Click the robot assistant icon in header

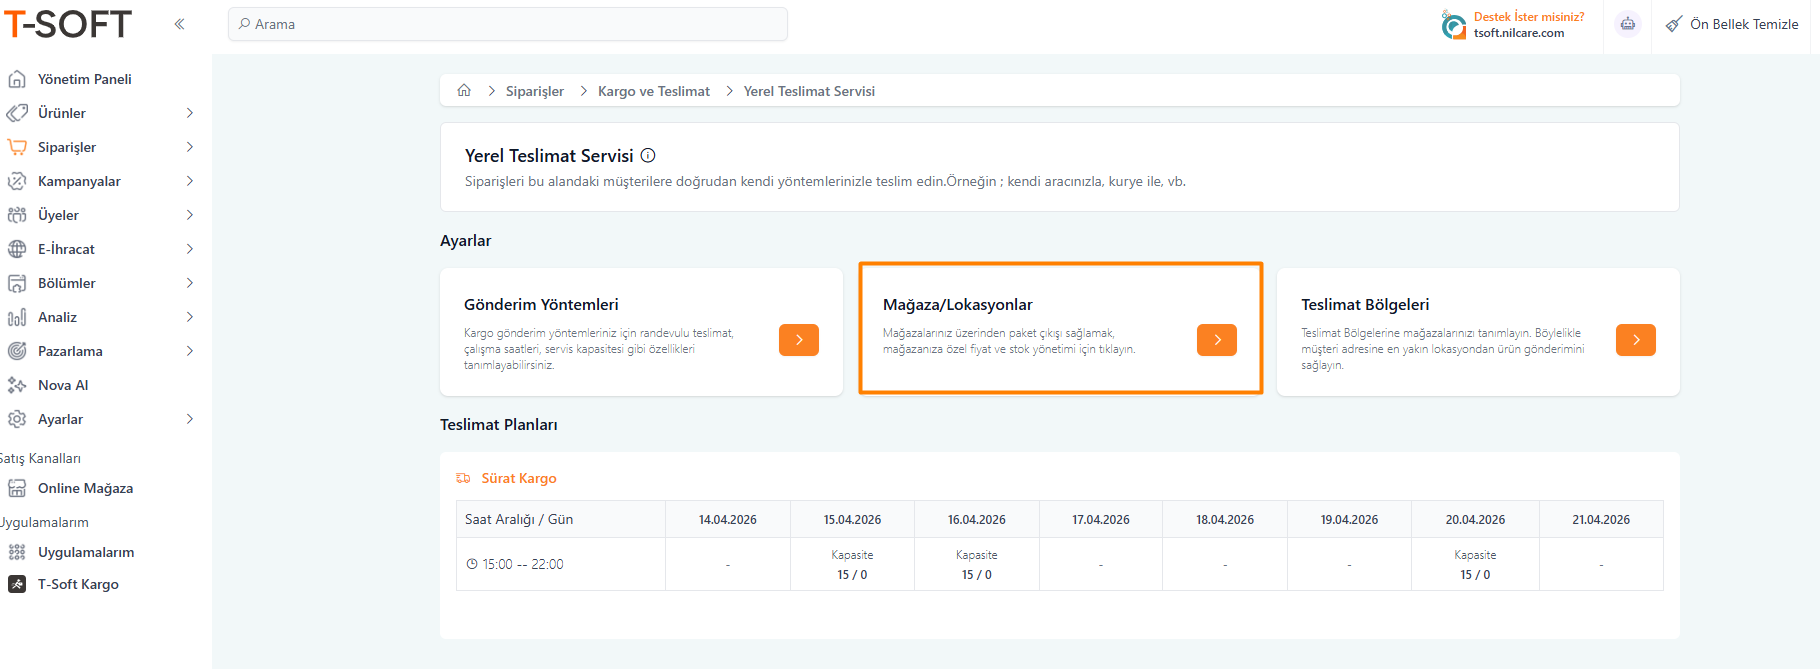[1628, 24]
